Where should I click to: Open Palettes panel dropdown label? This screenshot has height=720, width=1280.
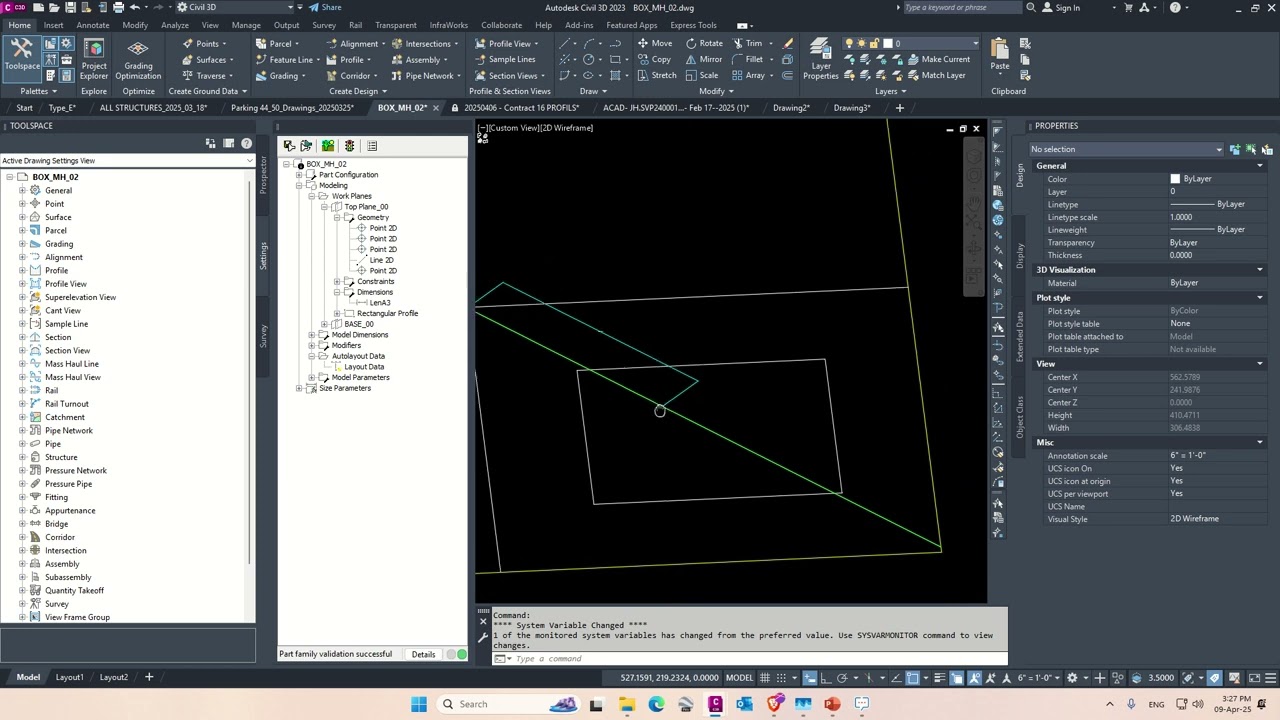(37, 91)
